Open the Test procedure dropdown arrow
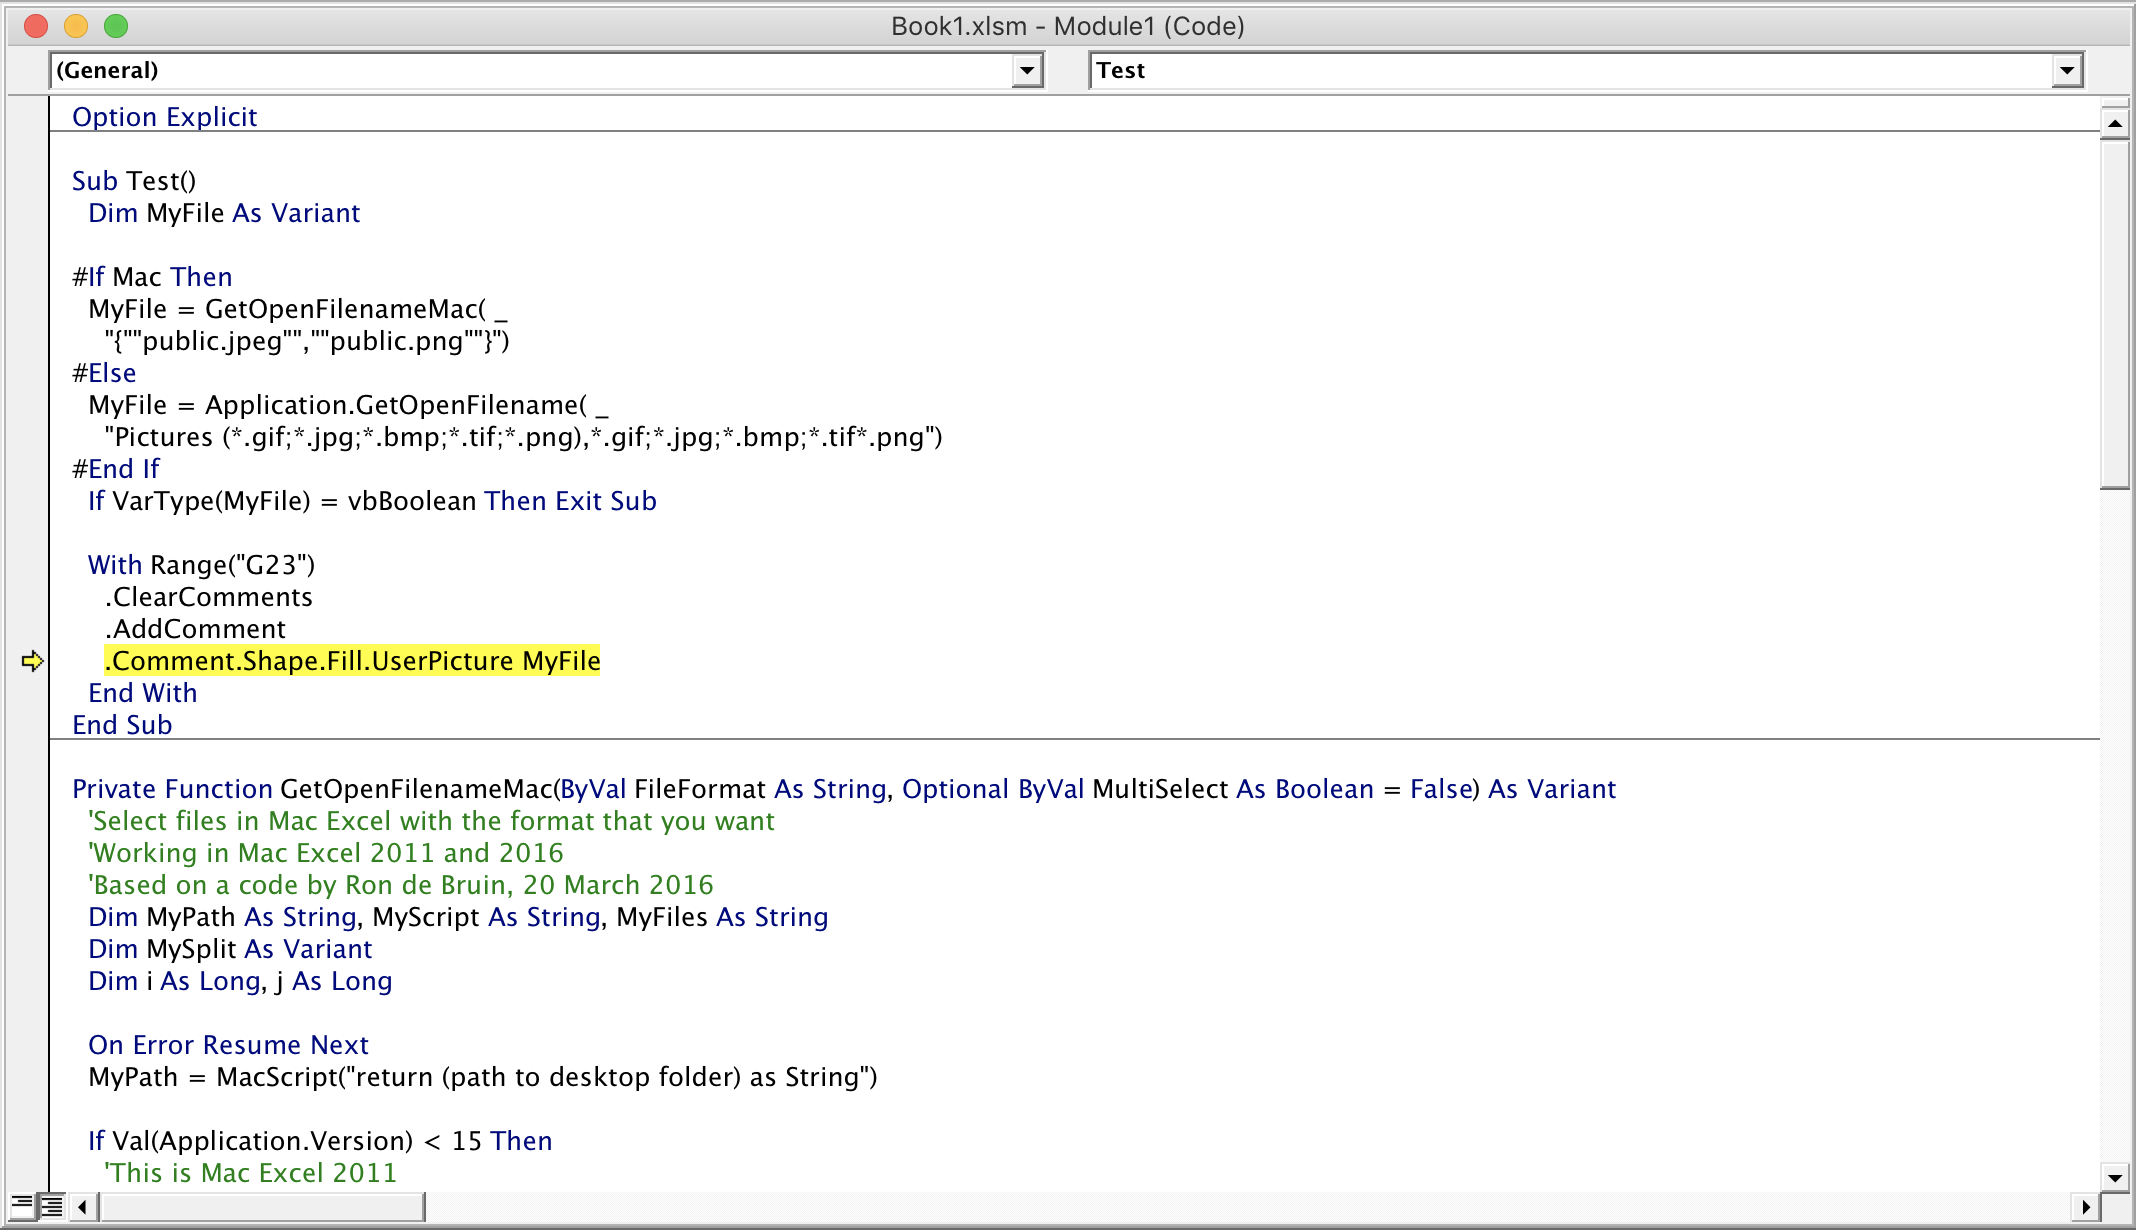2136x1230 pixels. pos(2067,71)
